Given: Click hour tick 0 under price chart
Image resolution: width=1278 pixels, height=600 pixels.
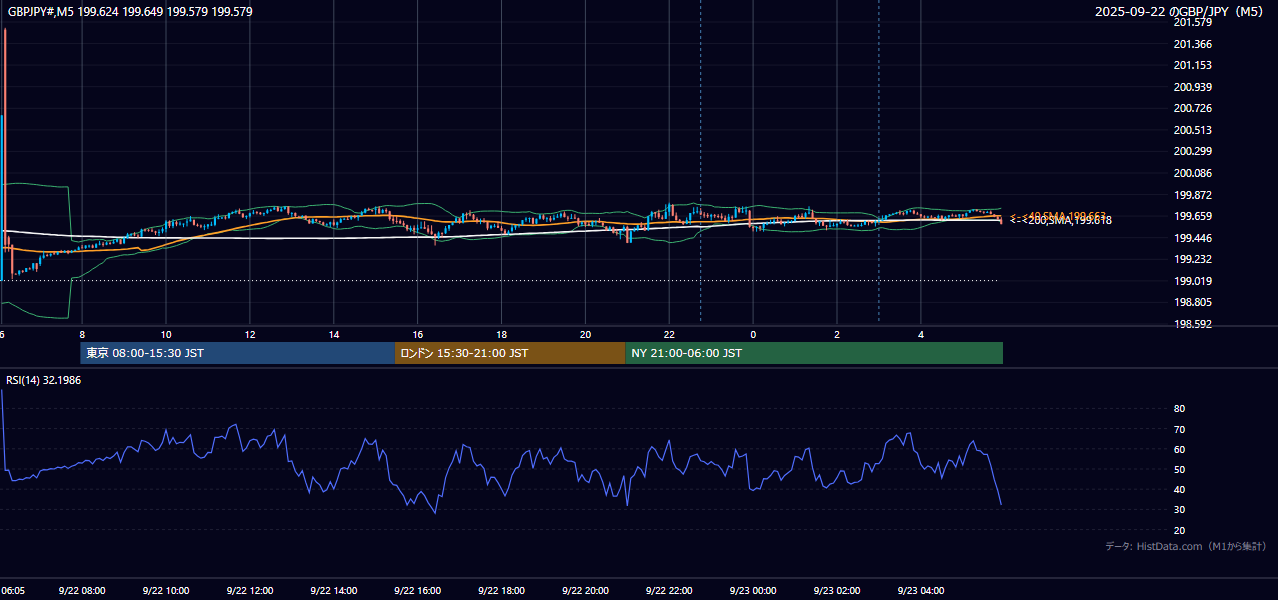Looking at the screenshot, I should (754, 334).
